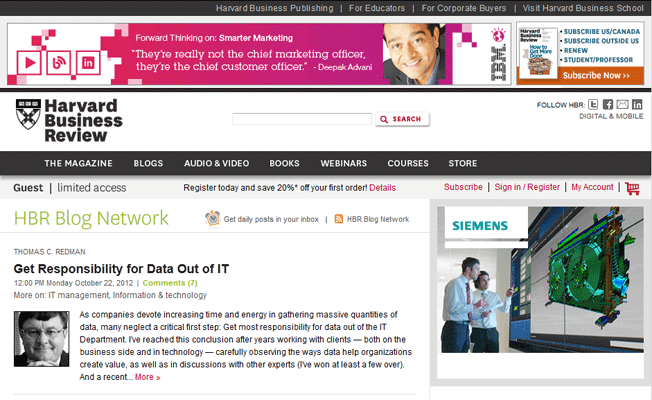Open the shopping cart icon
This screenshot has height=400, width=652.
tap(632, 188)
